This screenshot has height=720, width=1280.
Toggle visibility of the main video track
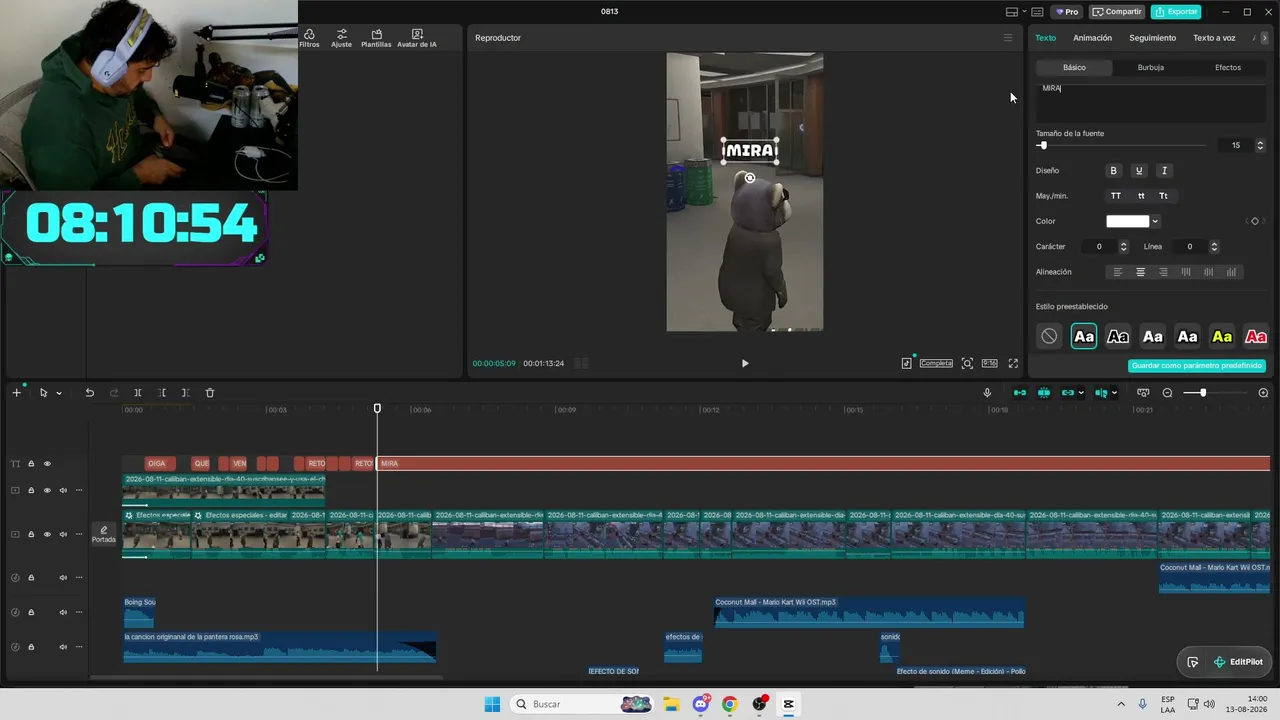coord(47,534)
